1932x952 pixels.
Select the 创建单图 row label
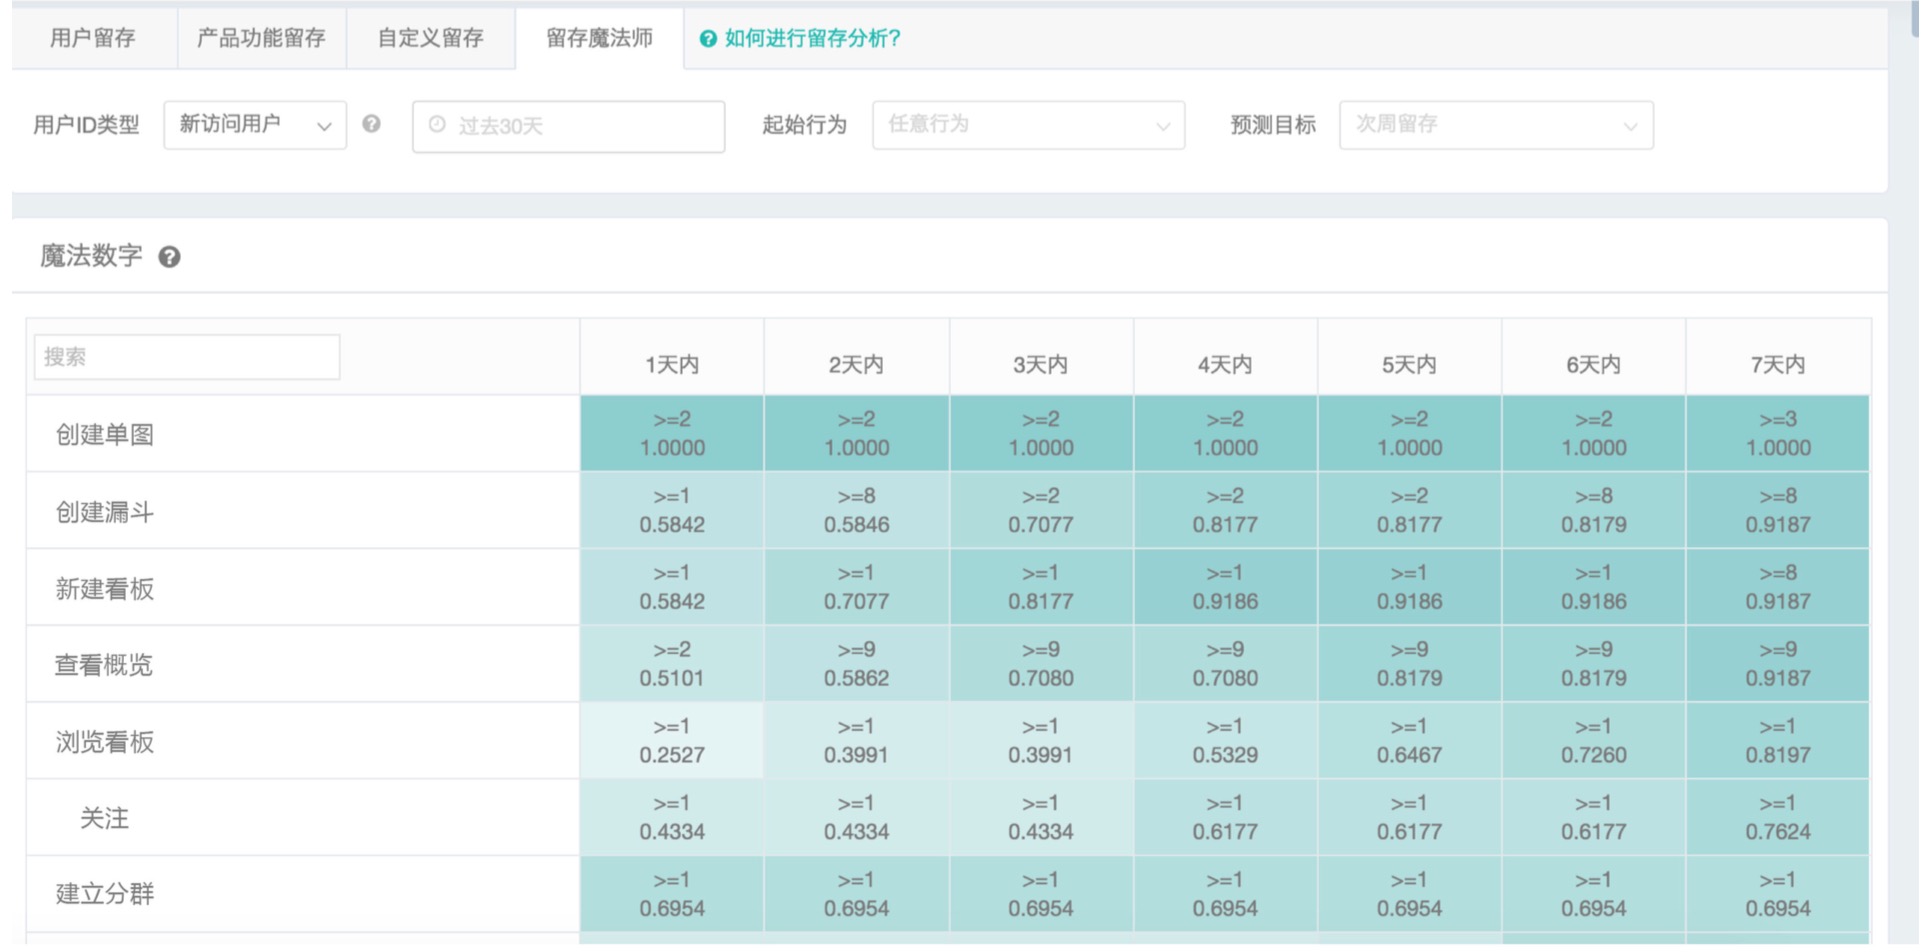pos(105,435)
